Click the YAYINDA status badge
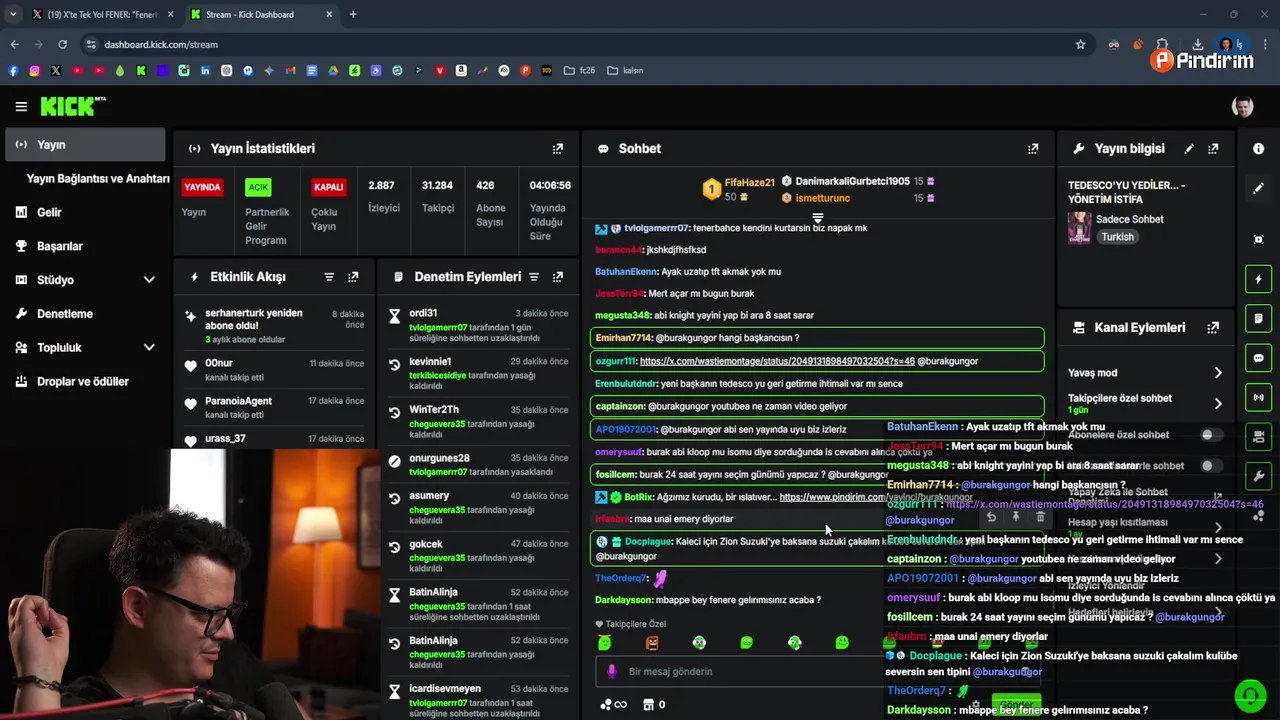 [202, 187]
